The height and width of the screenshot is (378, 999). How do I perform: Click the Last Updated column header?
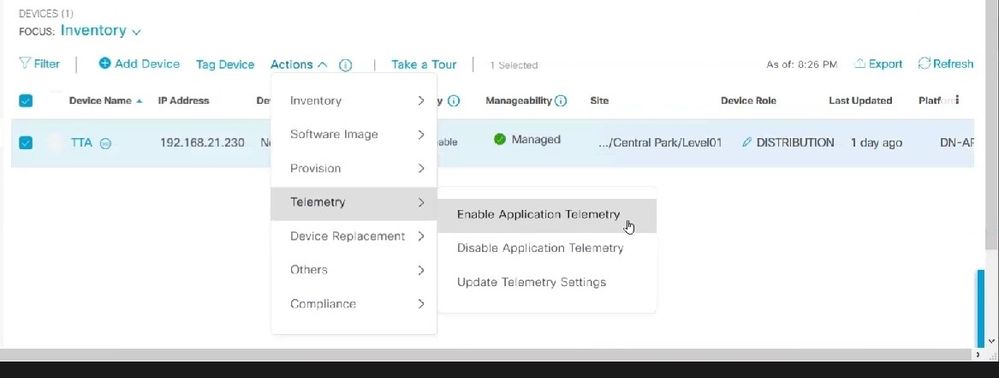tap(860, 101)
